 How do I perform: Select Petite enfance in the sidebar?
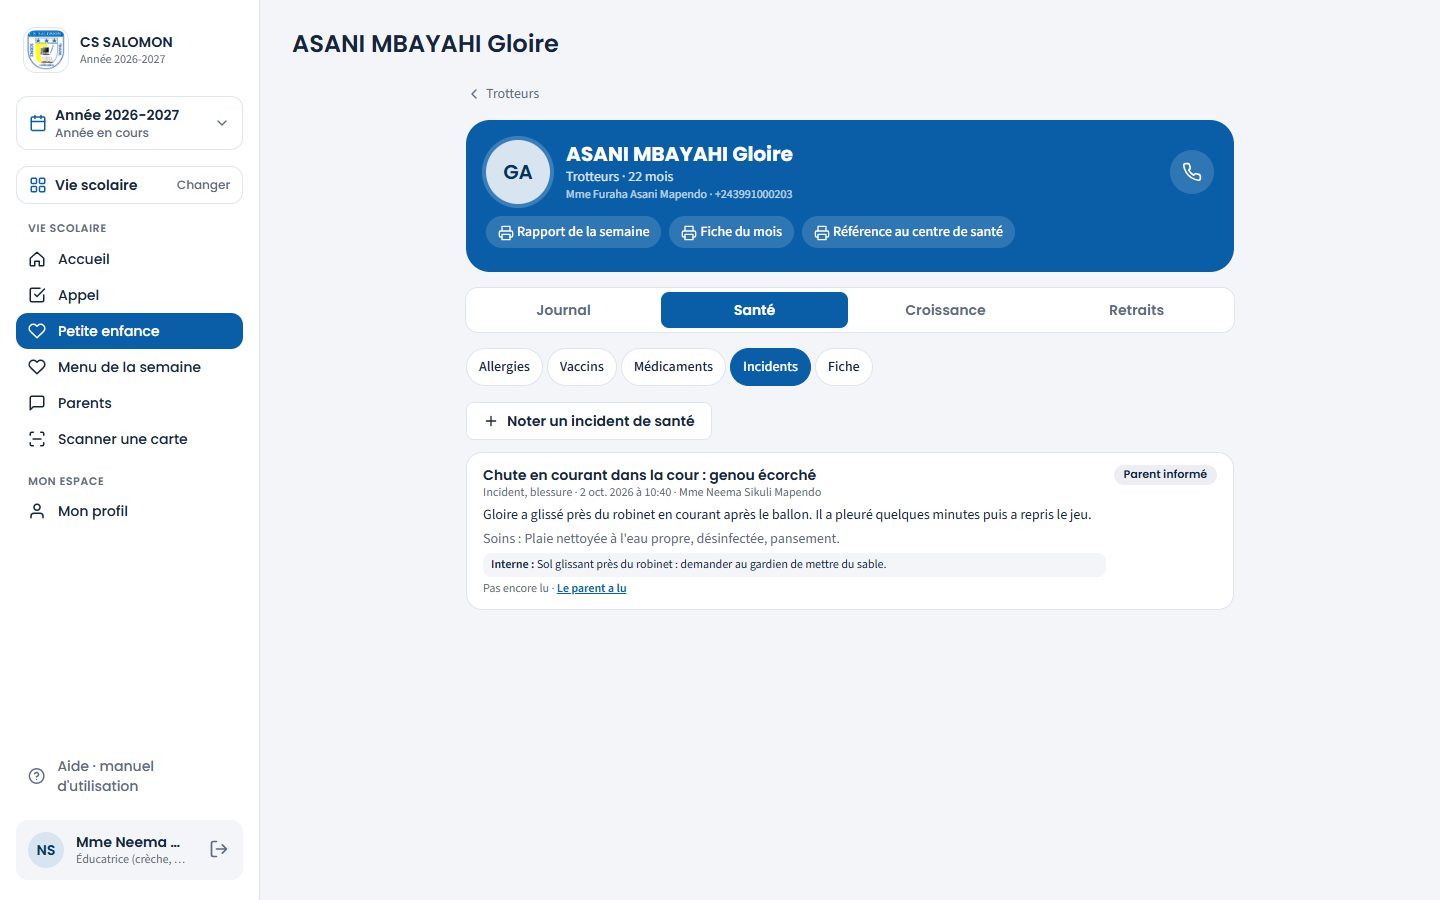coord(129,331)
